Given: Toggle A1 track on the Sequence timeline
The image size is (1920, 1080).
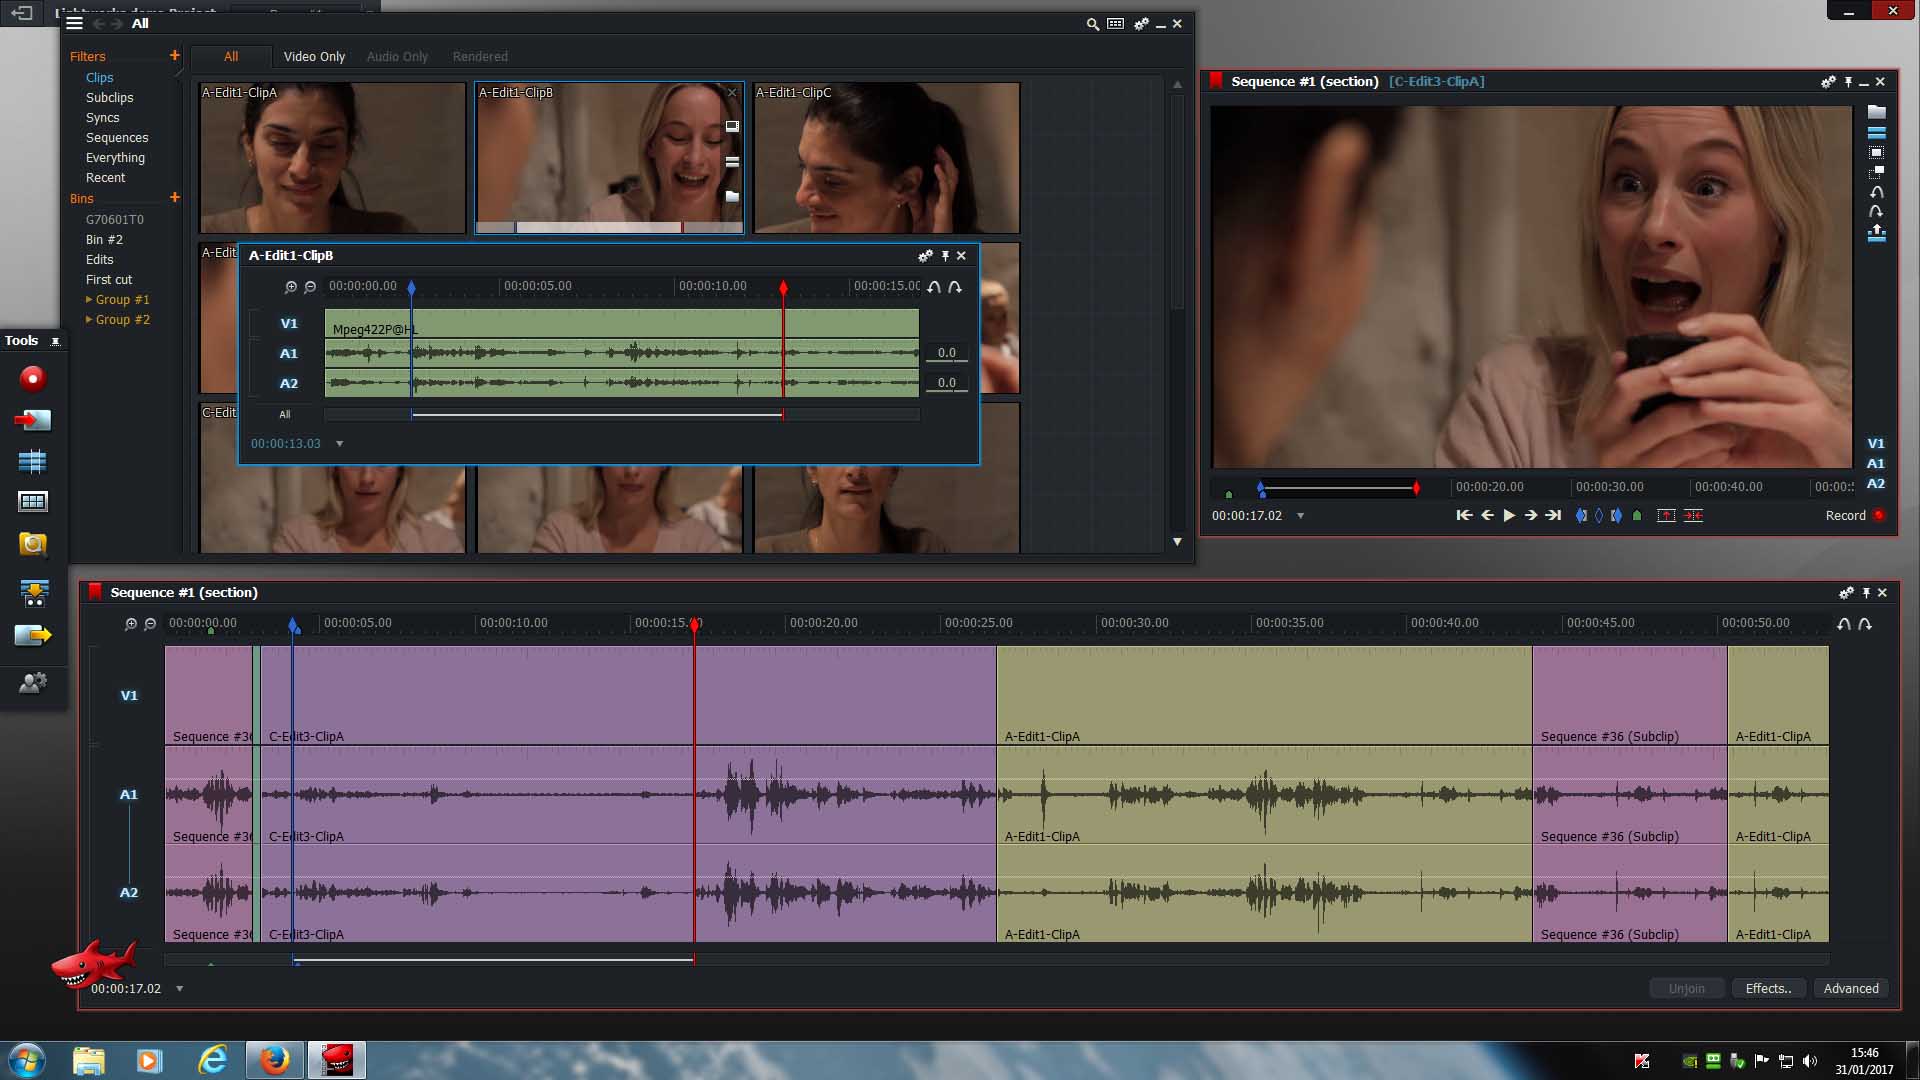Looking at the screenshot, I should click(x=129, y=795).
